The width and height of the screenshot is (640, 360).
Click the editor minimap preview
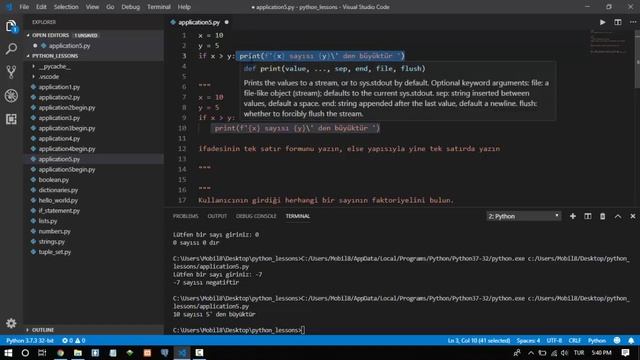[x=608, y=42]
